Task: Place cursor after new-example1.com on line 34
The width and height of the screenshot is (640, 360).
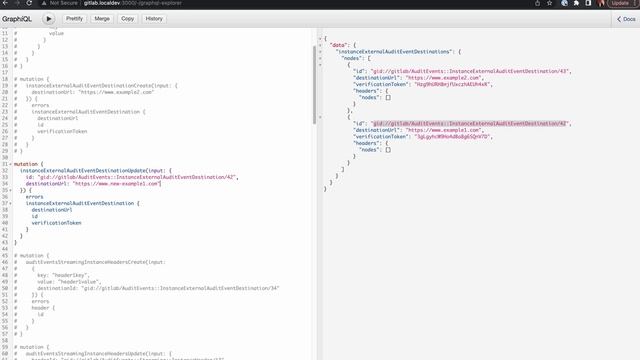Action: (161, 184)
